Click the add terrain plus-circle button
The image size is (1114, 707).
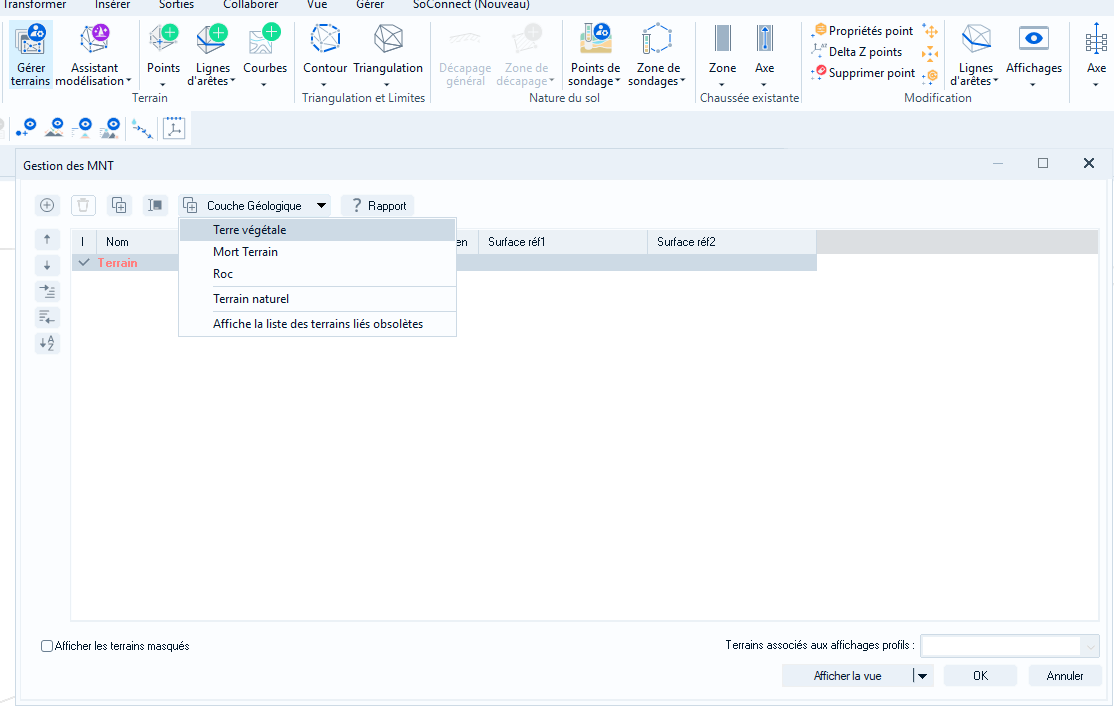click(x=47, y=205)
